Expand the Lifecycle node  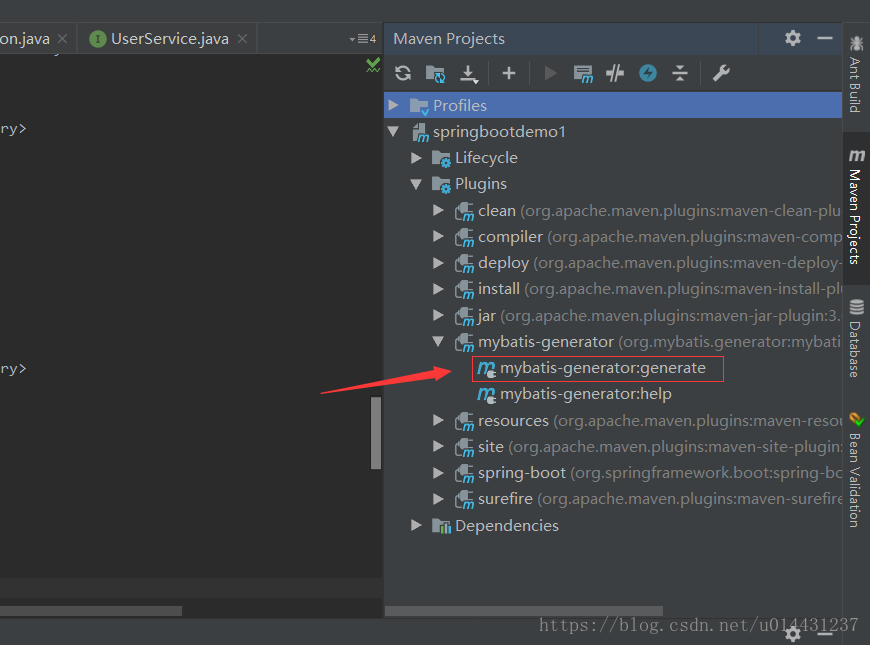click(416, 158)
